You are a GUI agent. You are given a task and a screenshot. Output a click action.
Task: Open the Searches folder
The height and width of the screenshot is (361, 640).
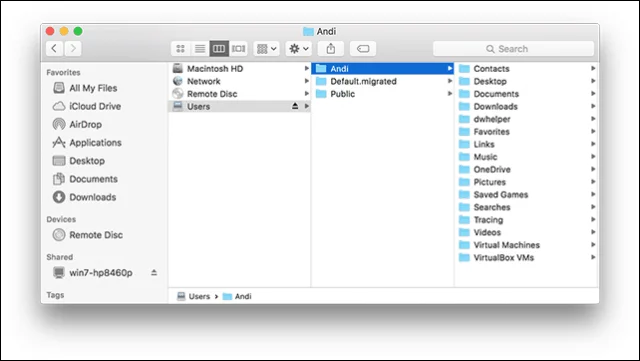coord(527,207)
